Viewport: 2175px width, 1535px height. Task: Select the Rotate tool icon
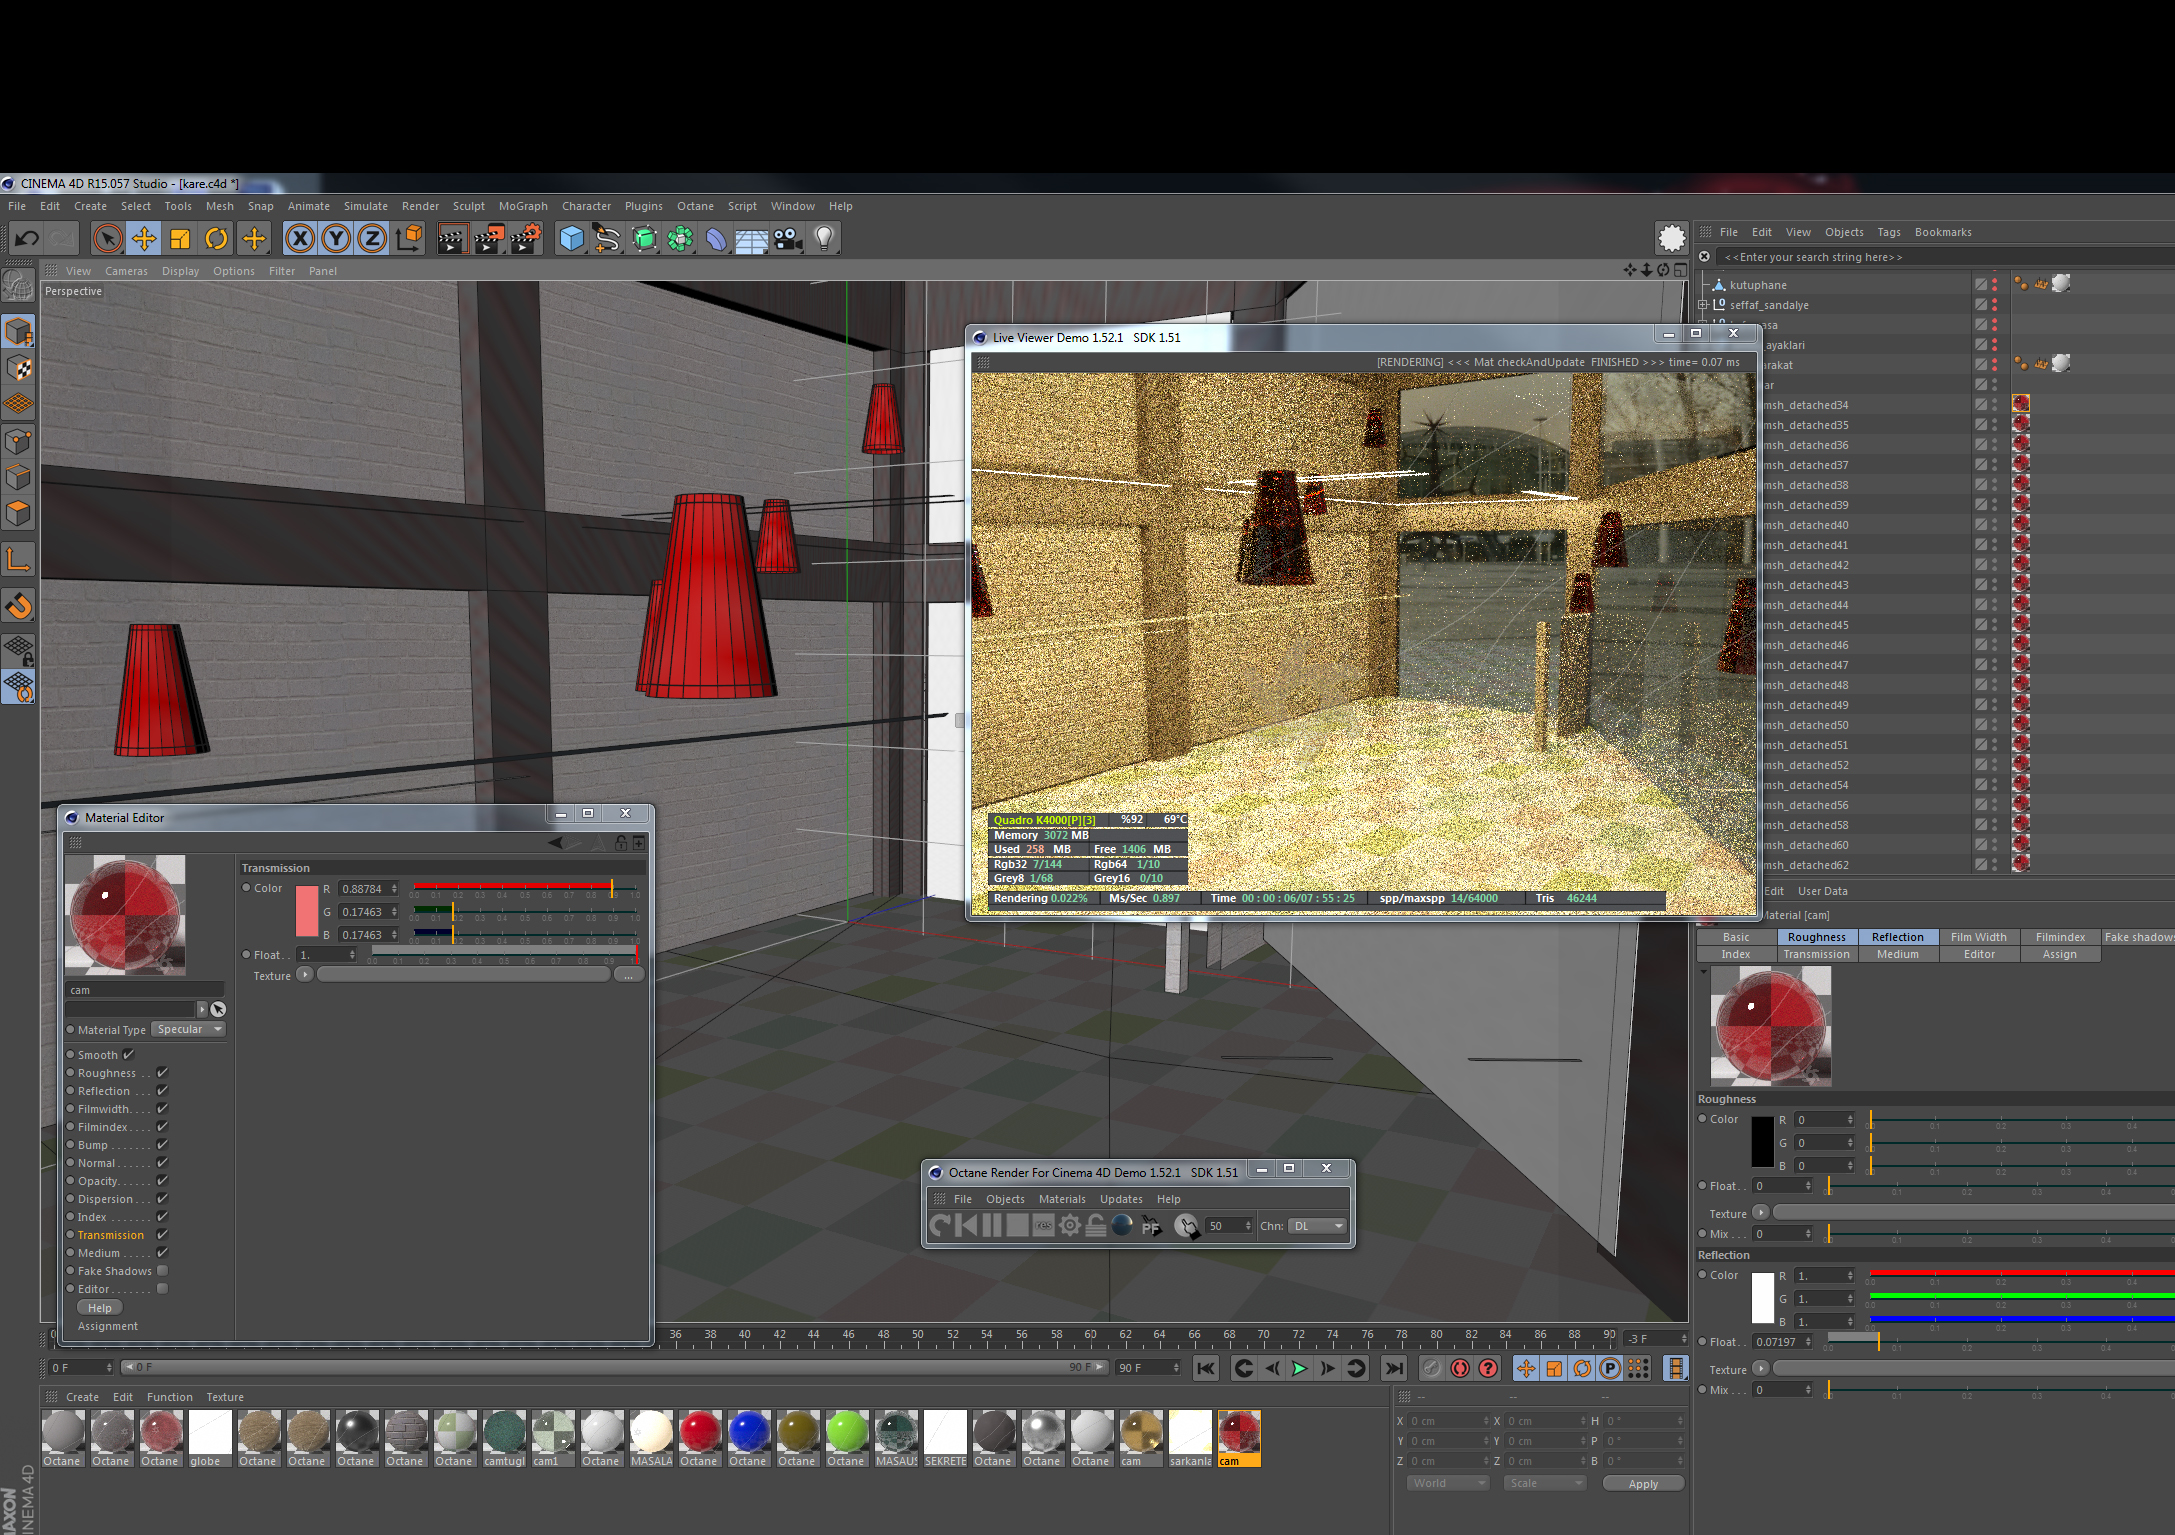[216, 238]
